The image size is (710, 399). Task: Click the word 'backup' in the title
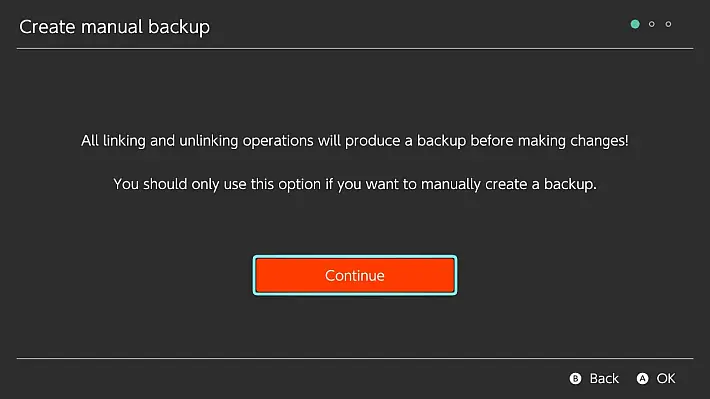point(179,28)
